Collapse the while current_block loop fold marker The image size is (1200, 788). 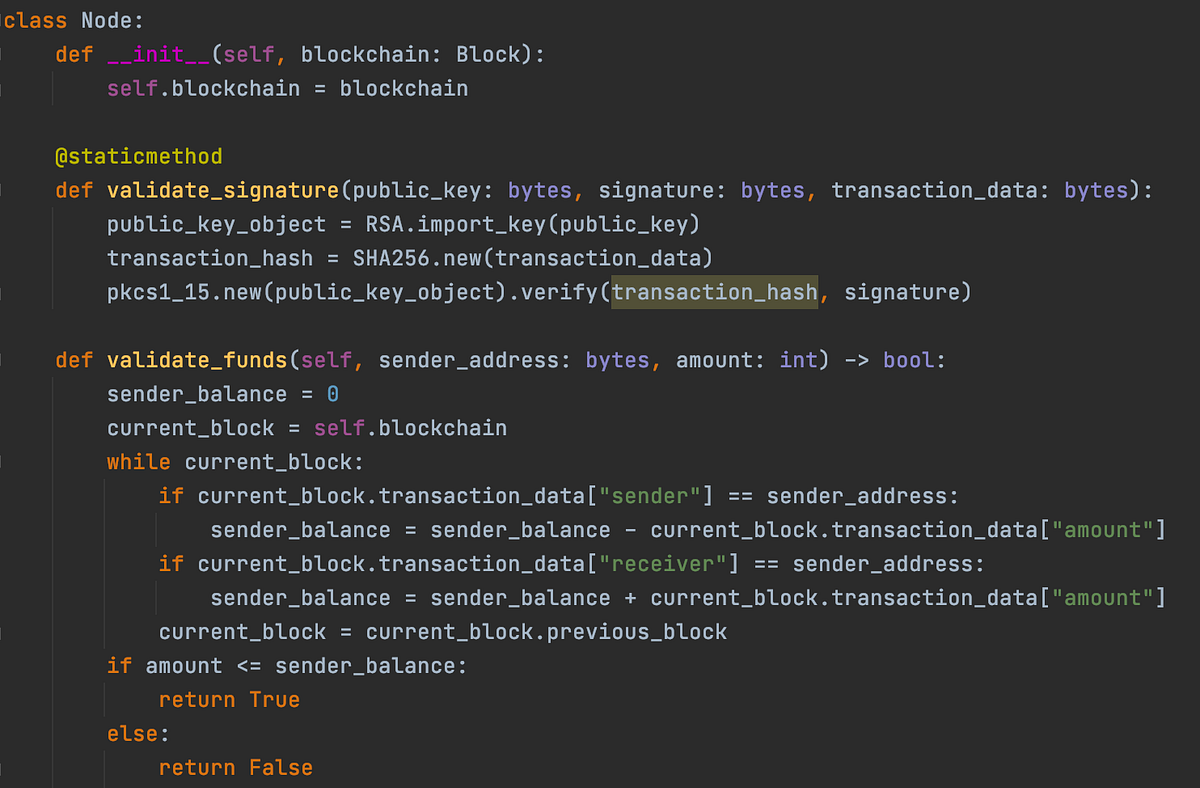(2, 462)
